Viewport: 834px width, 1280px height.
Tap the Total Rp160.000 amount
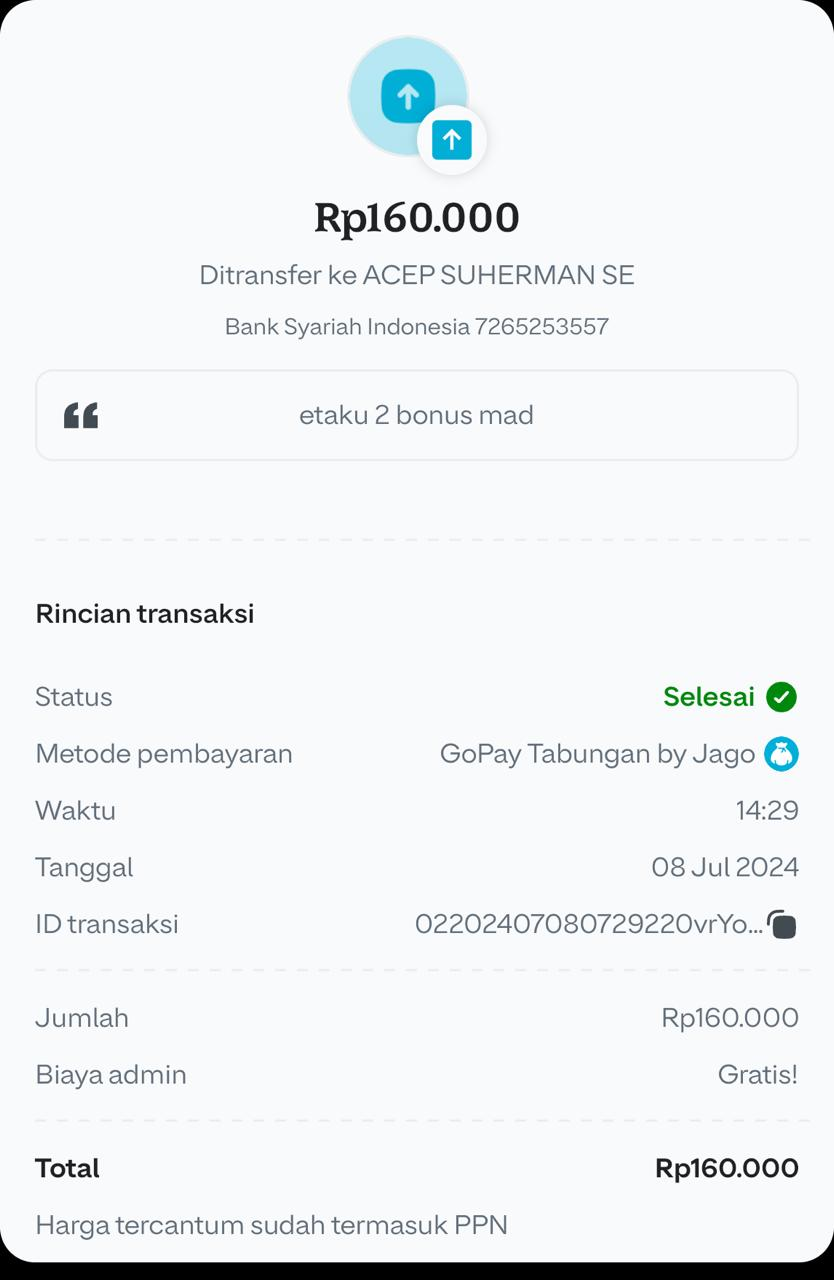coord(727,1168)
